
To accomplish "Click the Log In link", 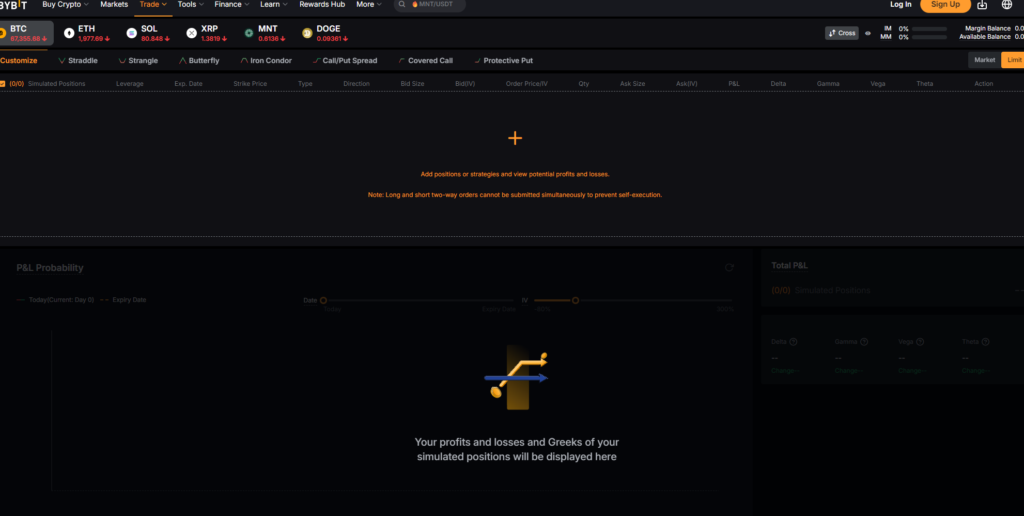I will tap(901, 5).
